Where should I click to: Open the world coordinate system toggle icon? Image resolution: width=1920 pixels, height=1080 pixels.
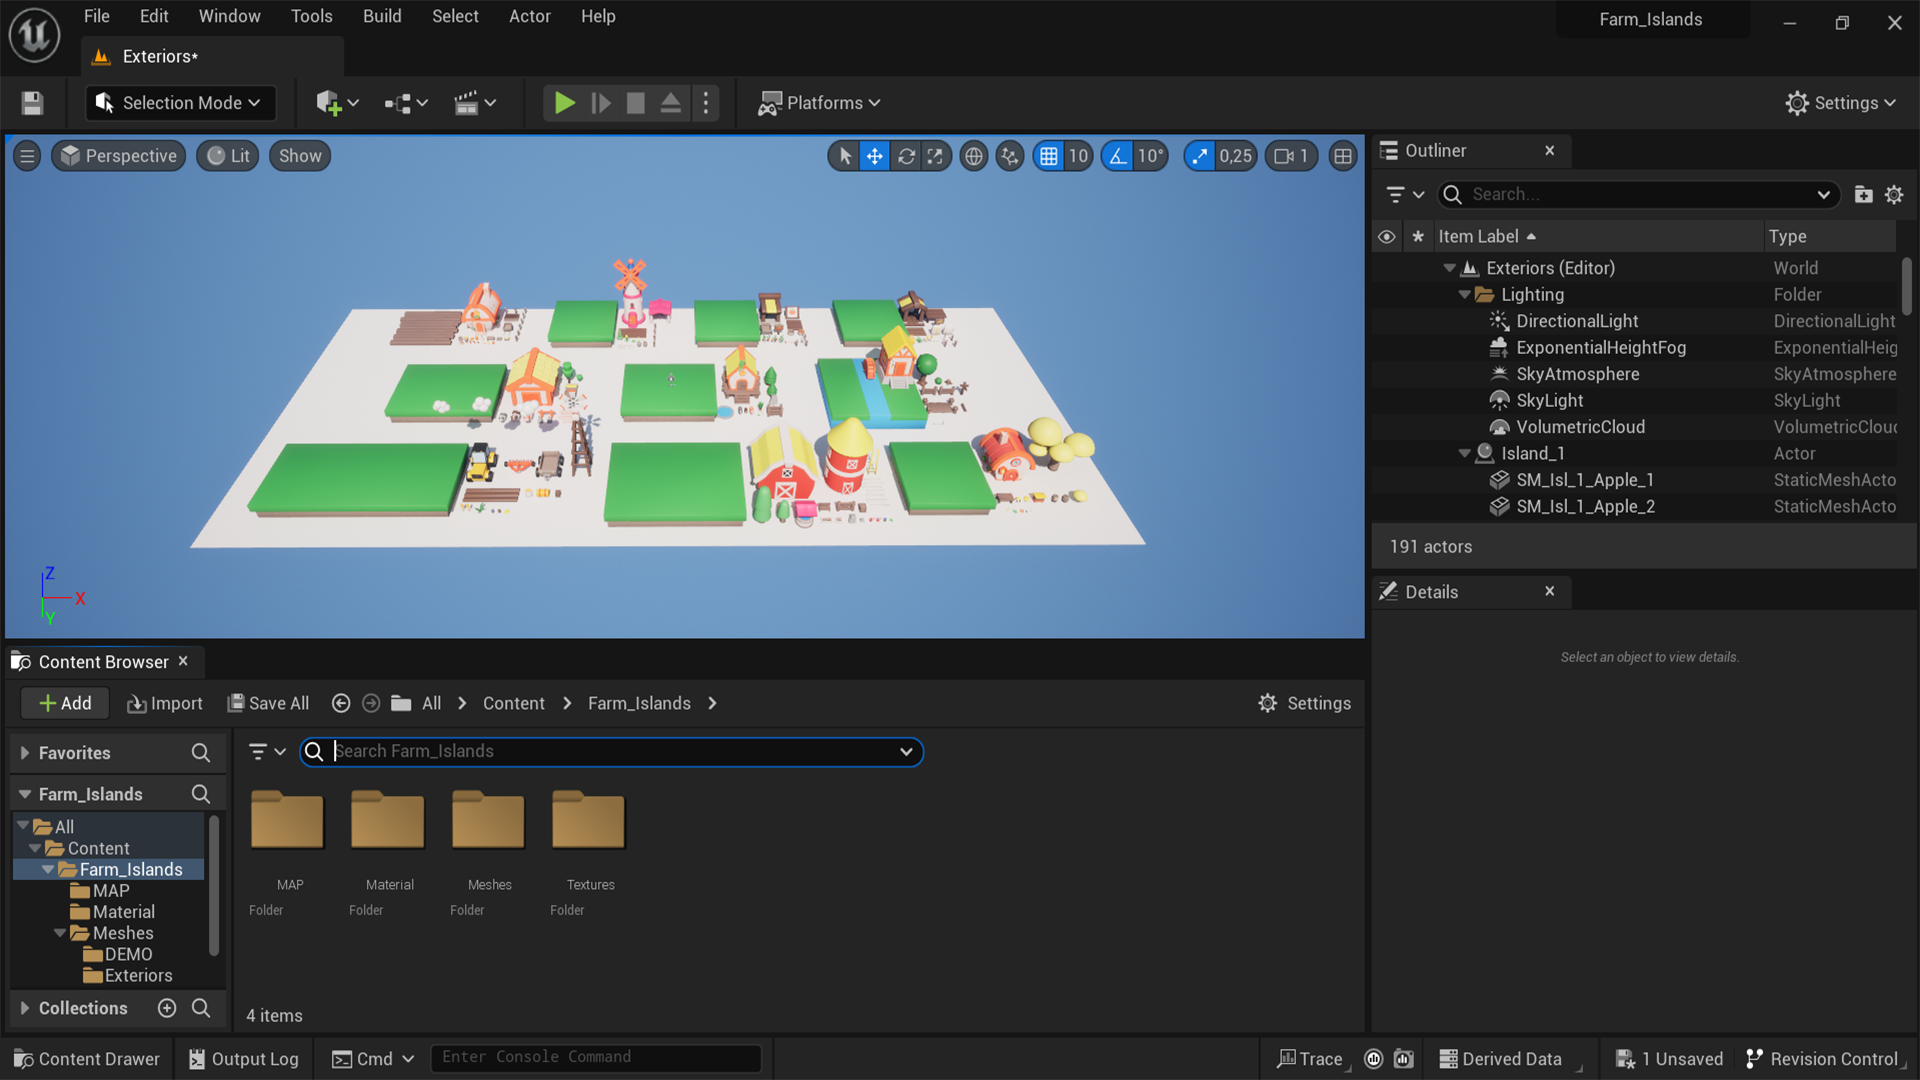[973, 156]
